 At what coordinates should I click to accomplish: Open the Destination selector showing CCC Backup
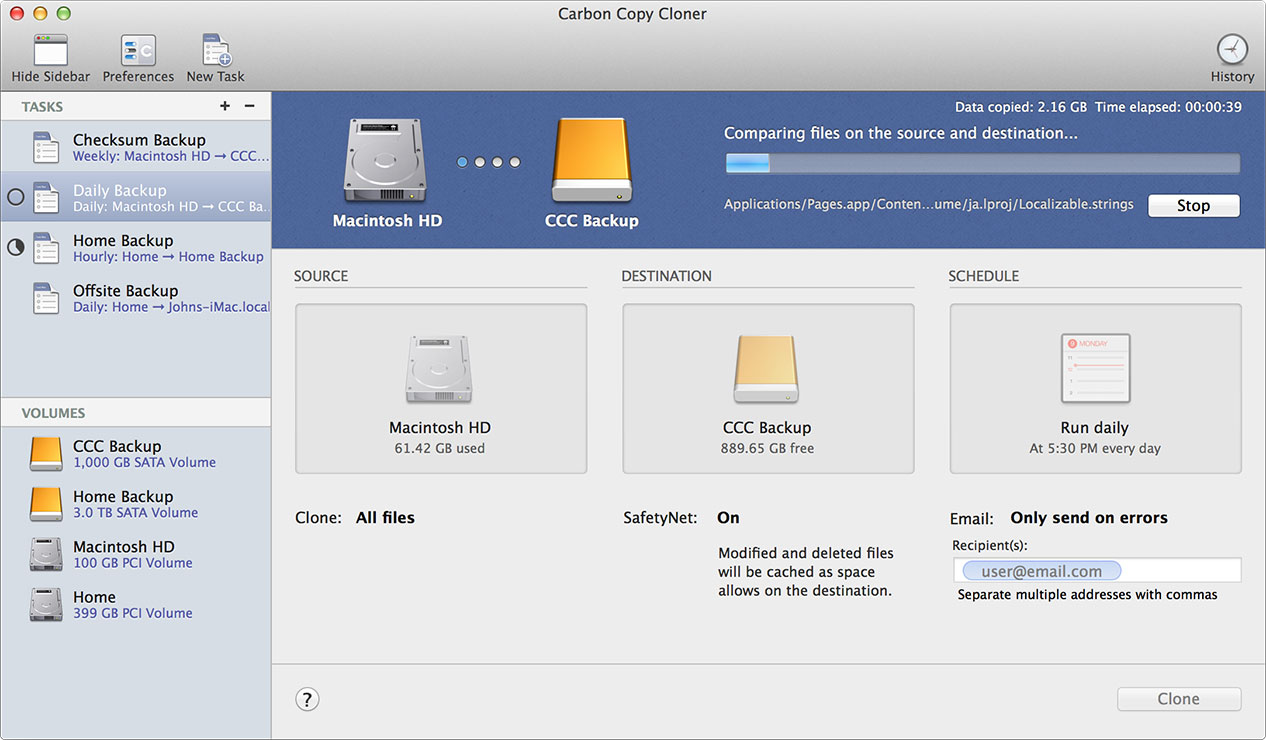pos(767,389)
